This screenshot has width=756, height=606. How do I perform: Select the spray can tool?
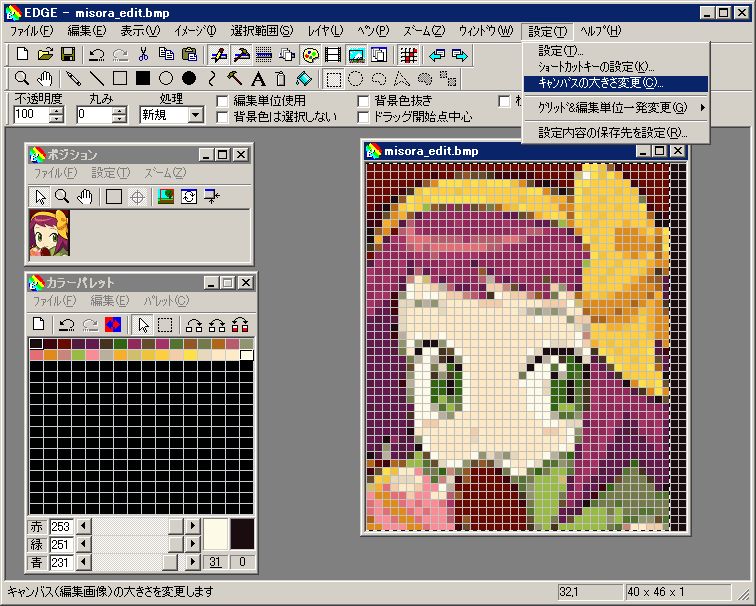[281, 78]
